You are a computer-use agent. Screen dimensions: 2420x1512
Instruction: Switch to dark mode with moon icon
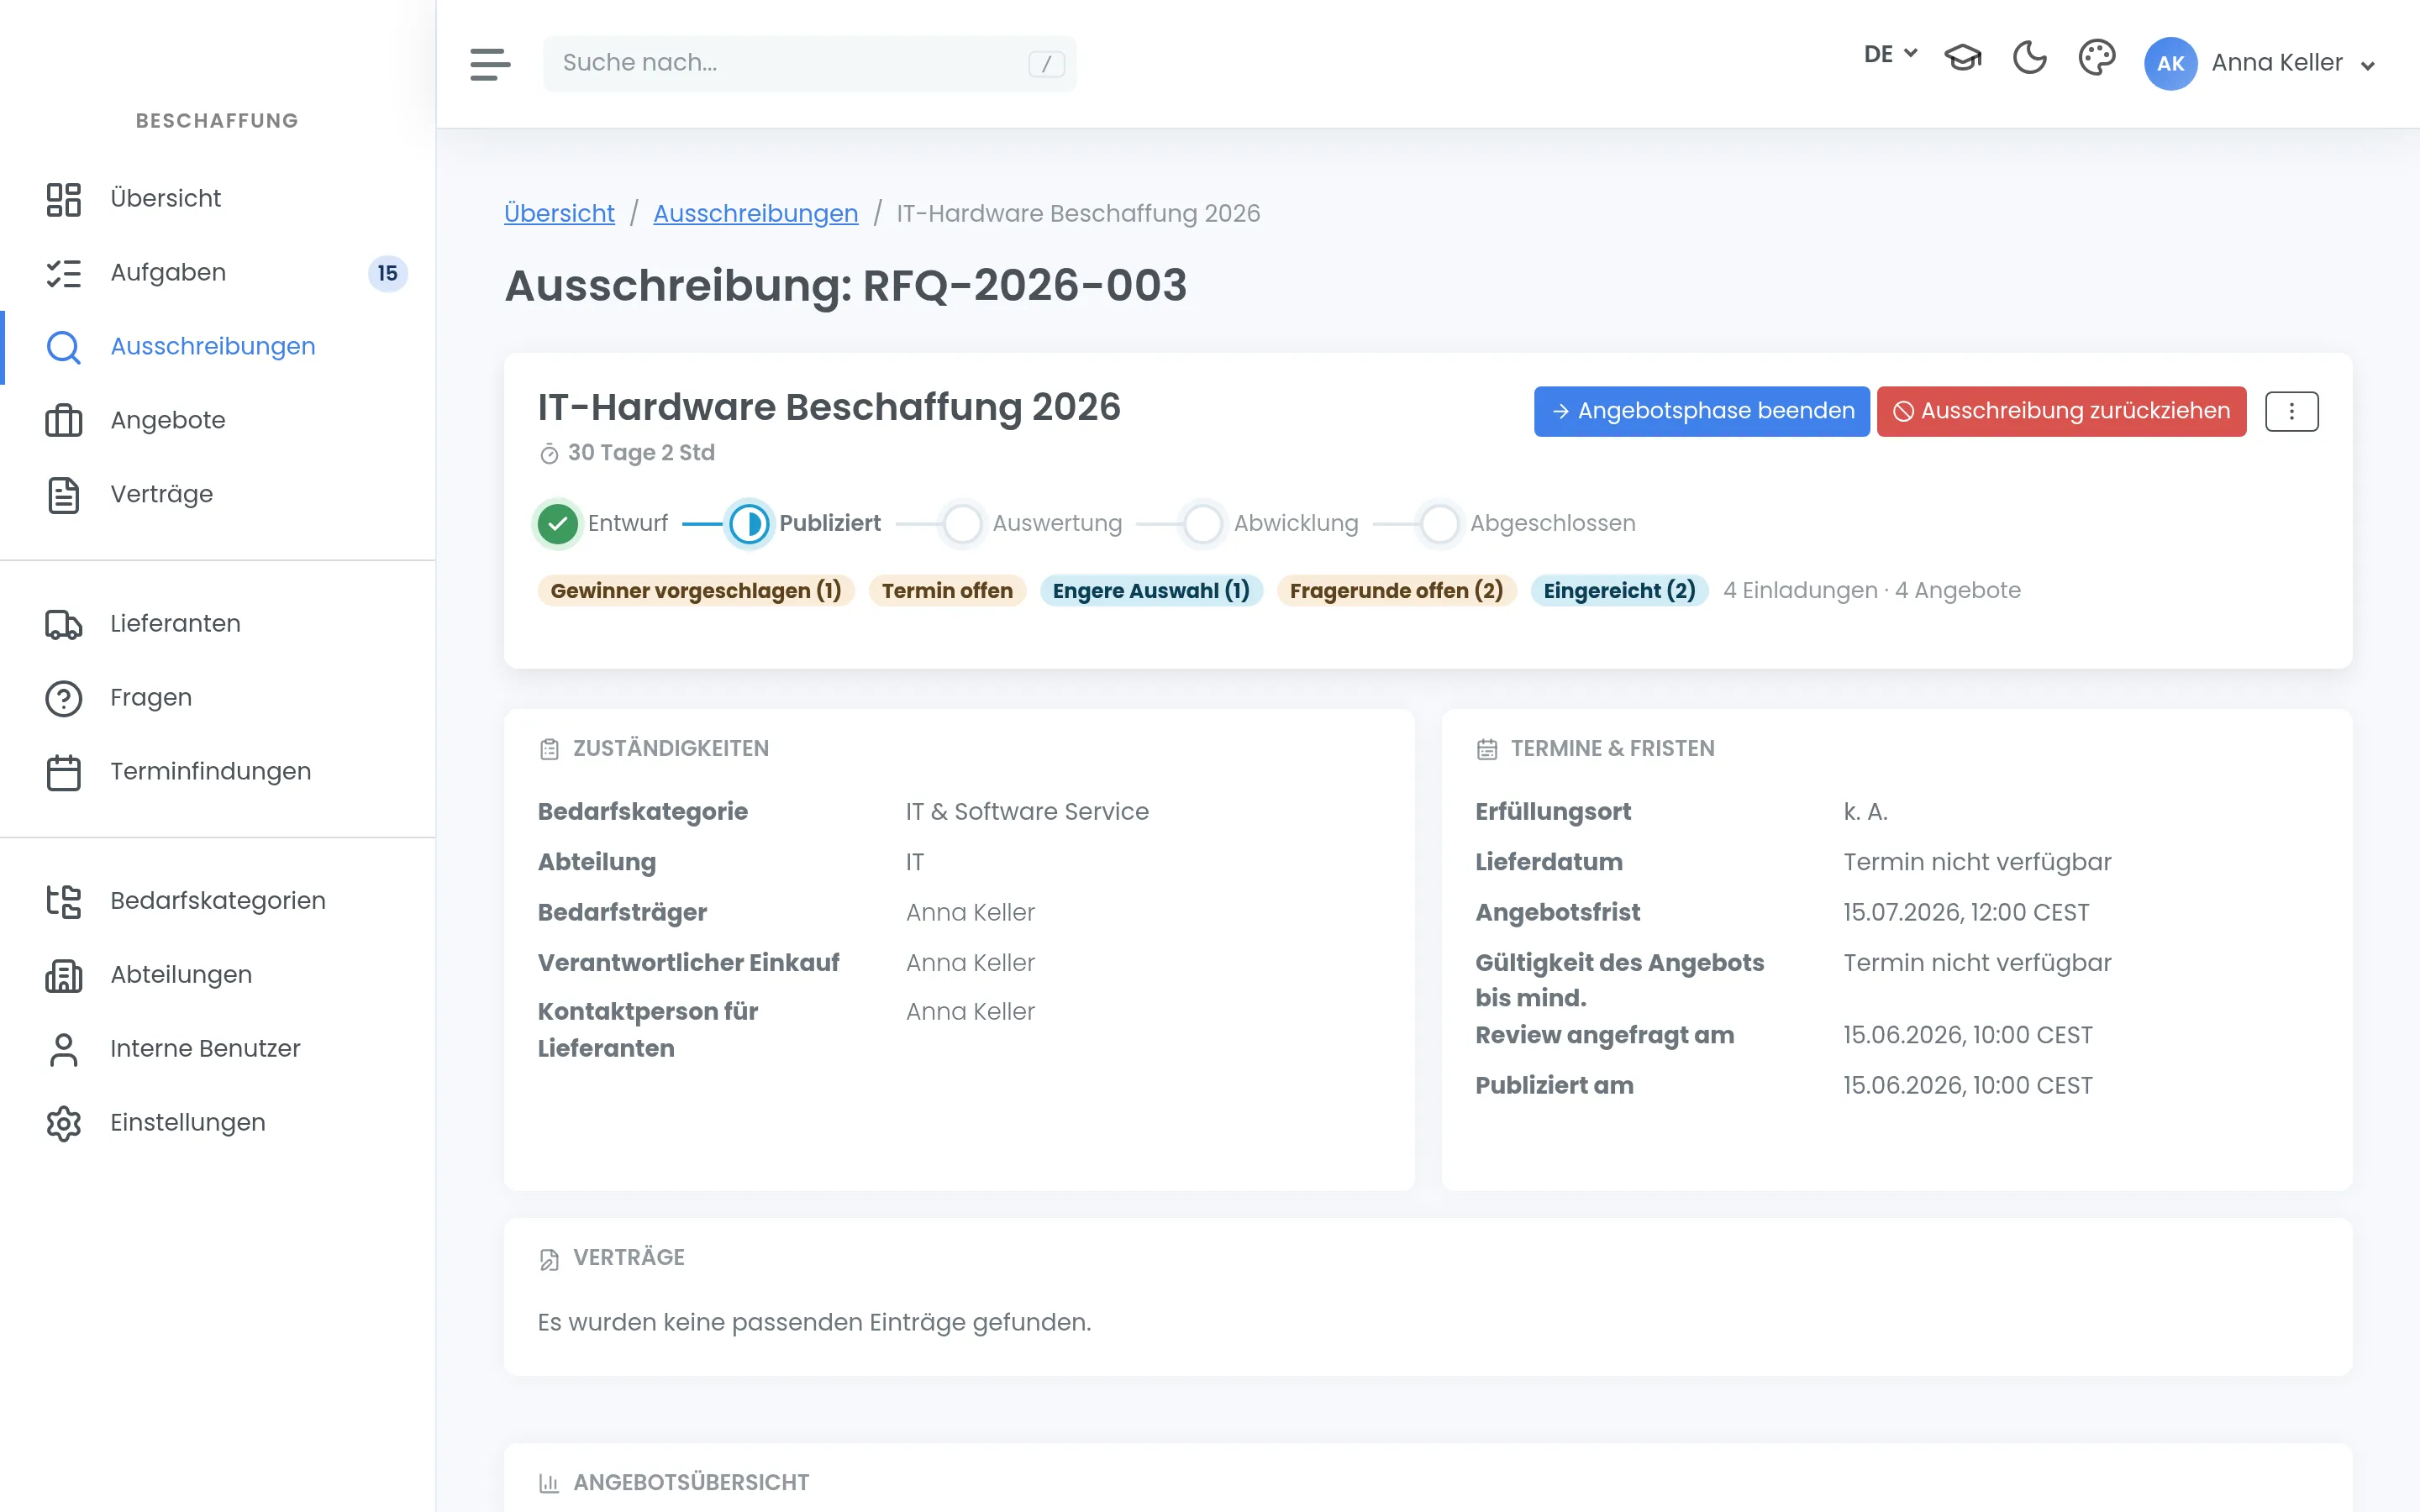tap(2030, 58)
